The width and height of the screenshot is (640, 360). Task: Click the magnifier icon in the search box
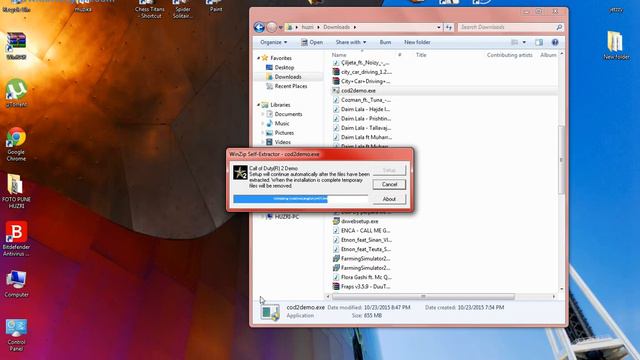point(559,27)
